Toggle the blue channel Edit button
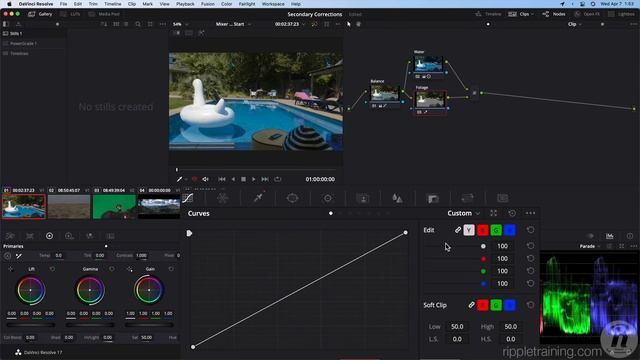 pyautogui.click(x=510, y=230)
